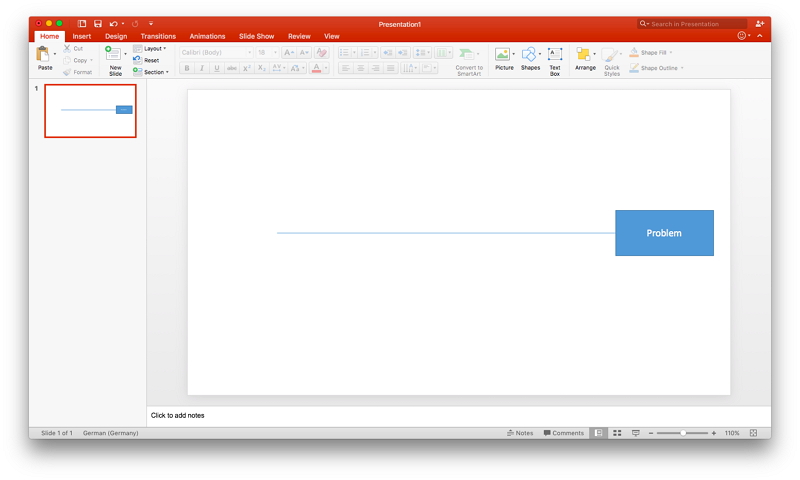Adjust the zoom slider handle
800x480 pixels.
[x=683, y=433]
